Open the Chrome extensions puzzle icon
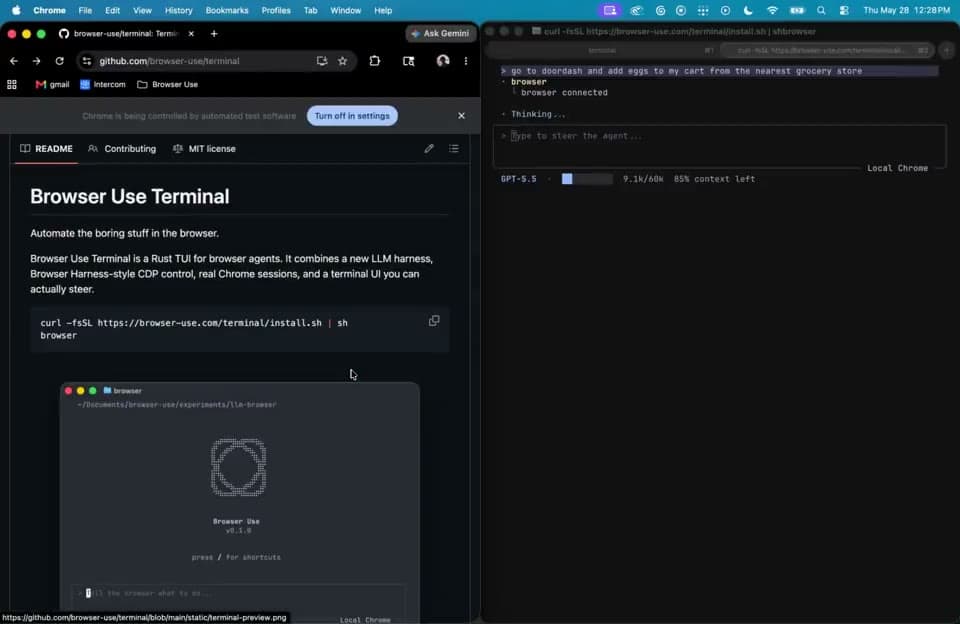The height and width of the screenshot is (624, 960). [375, 61]
